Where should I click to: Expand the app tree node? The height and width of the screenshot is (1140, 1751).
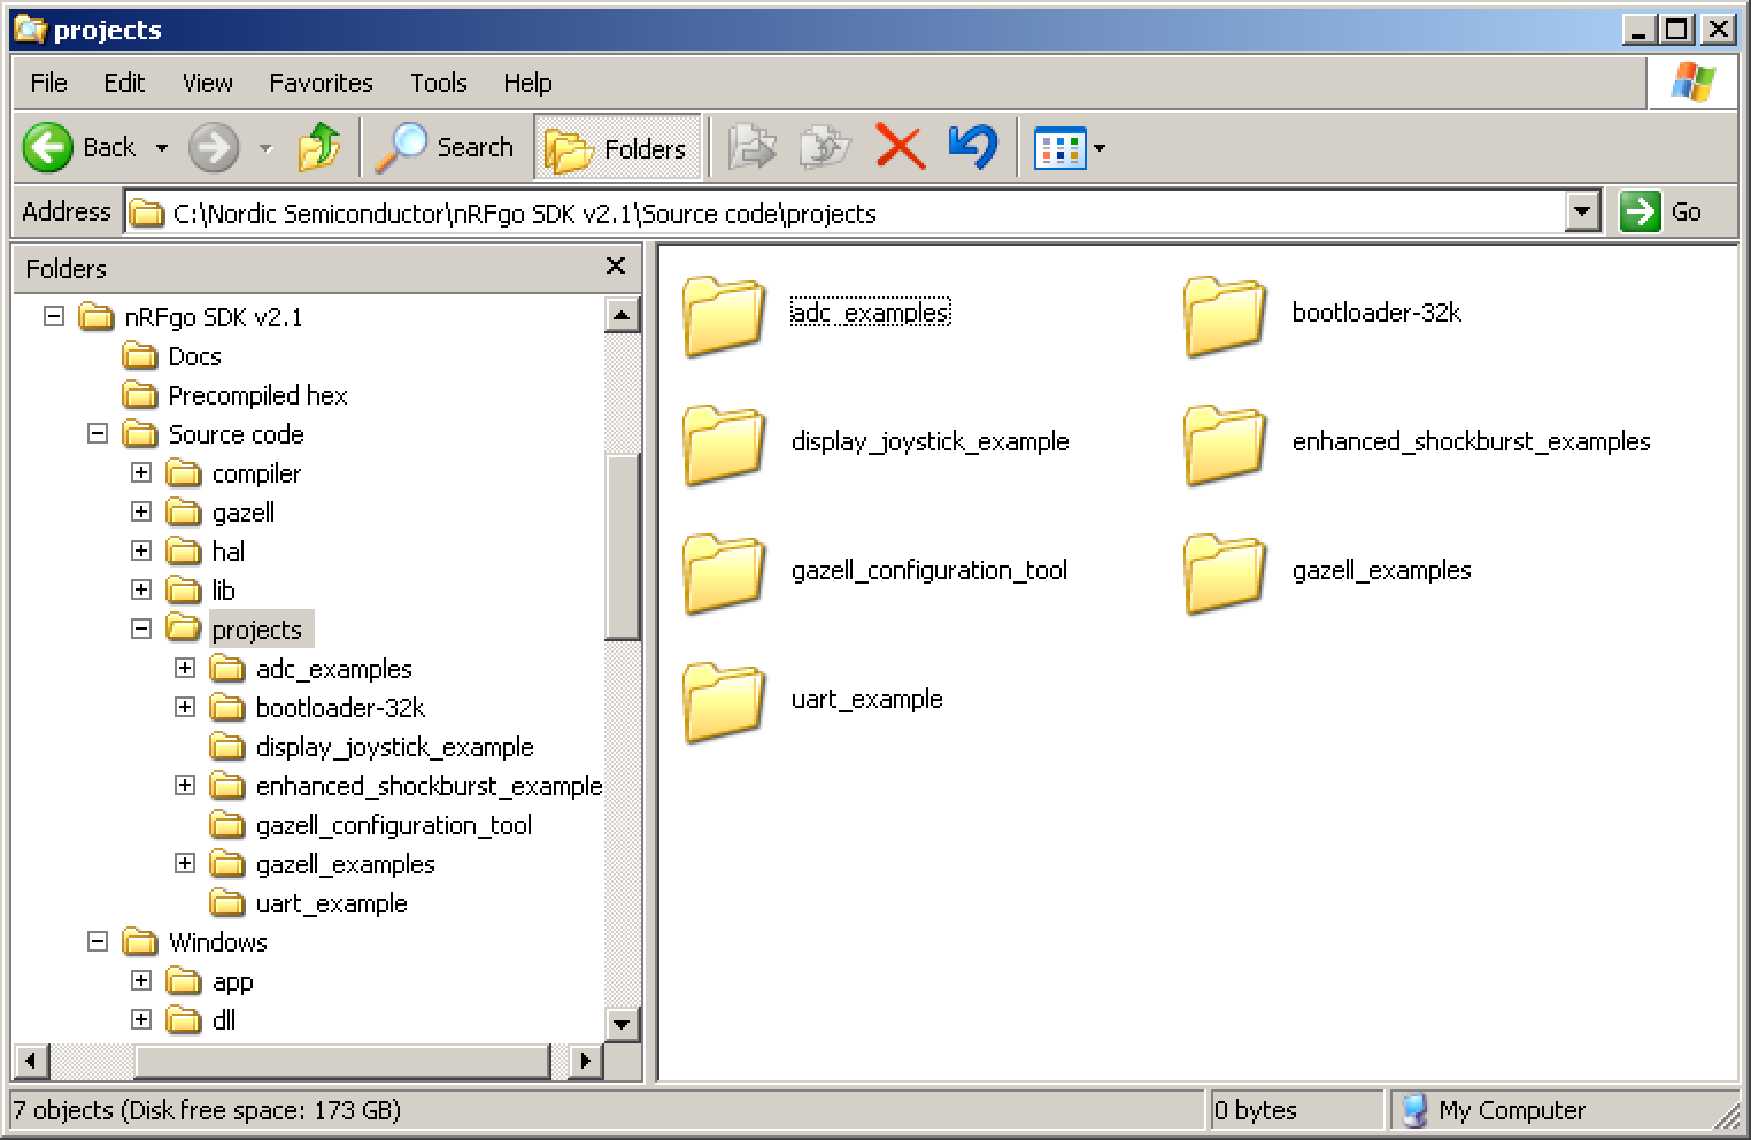[x=141, y=981]
